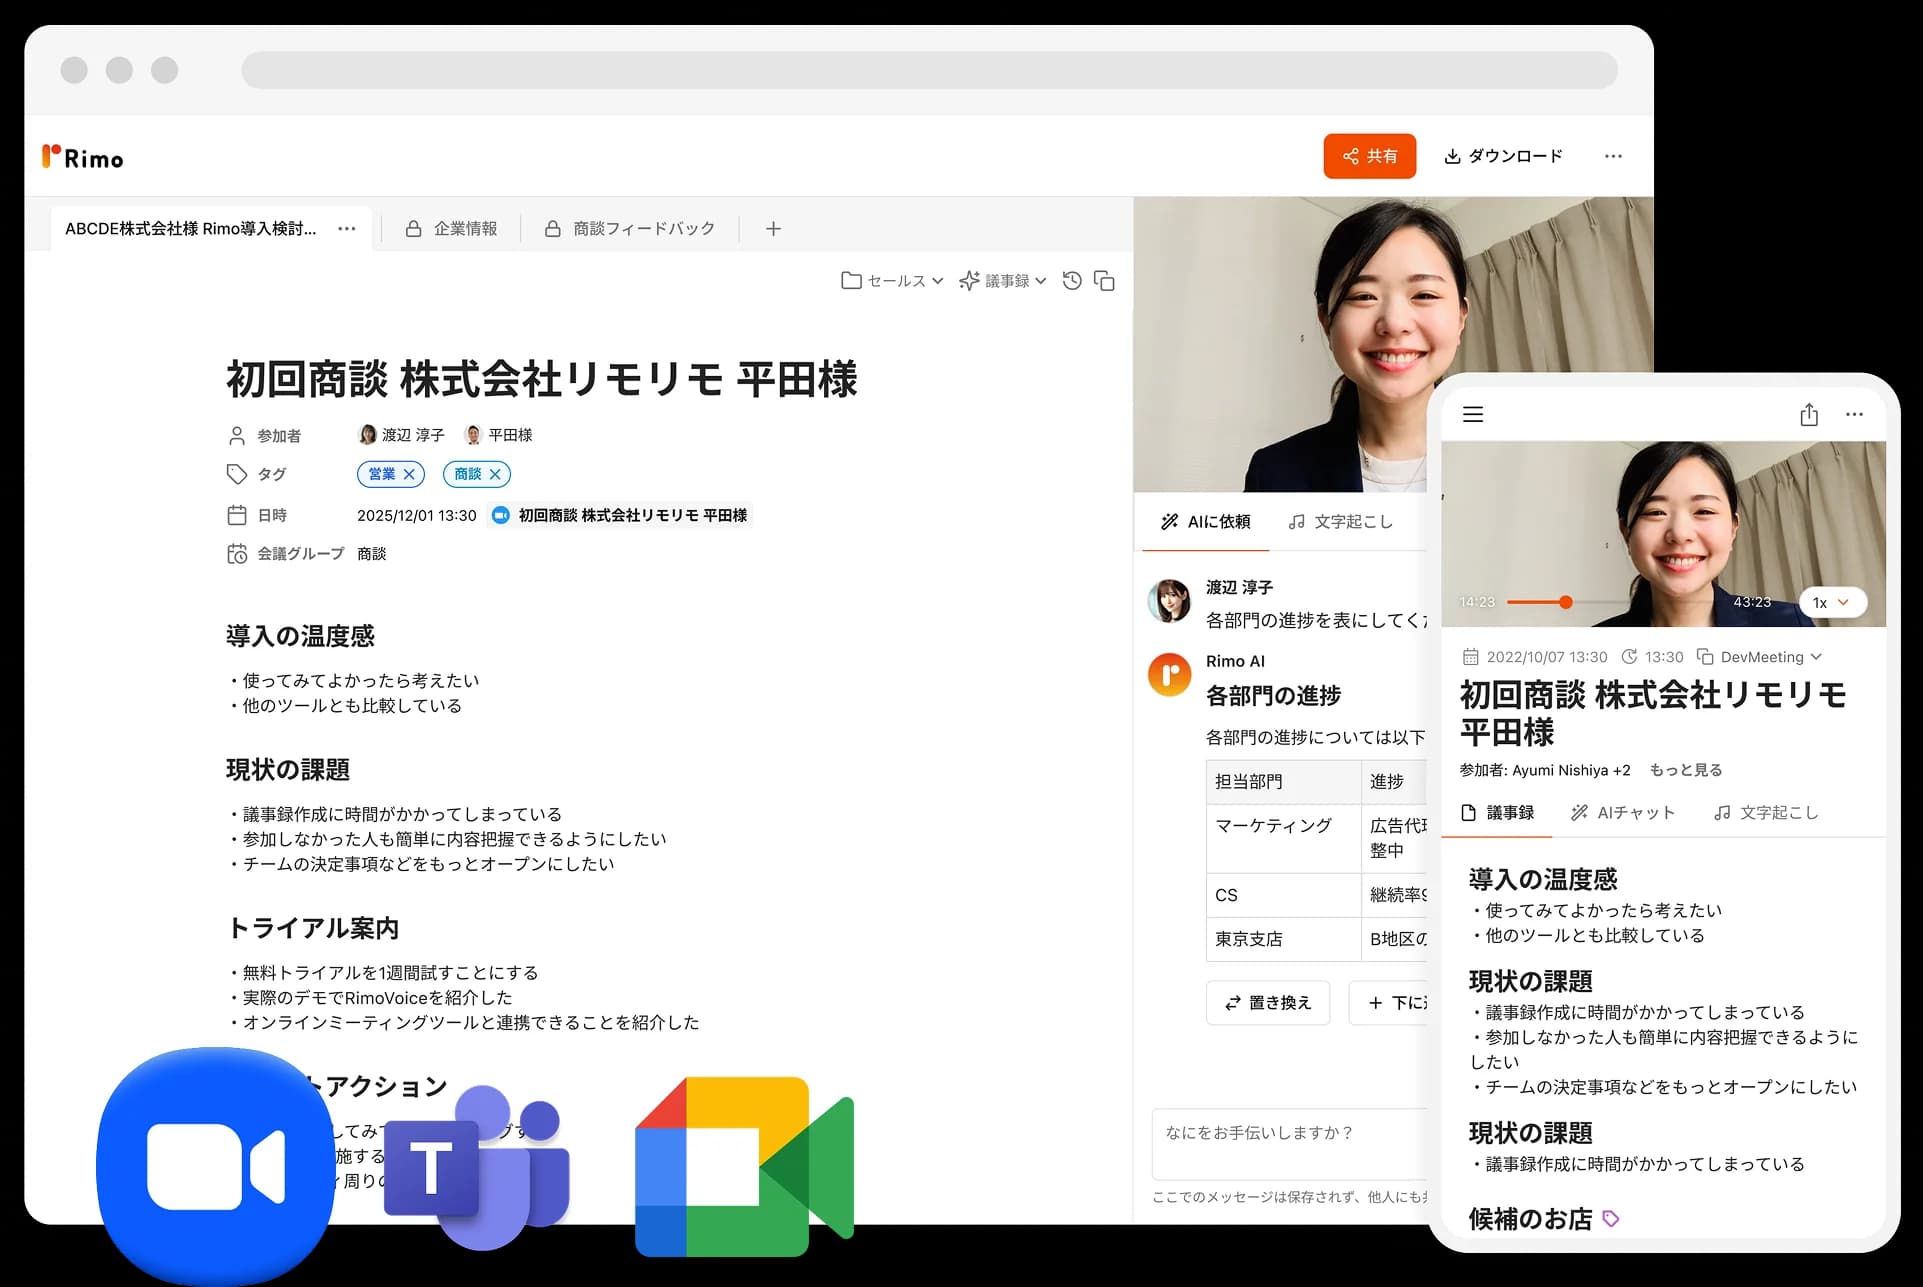Click the copy document icon

coord(1104,281)
